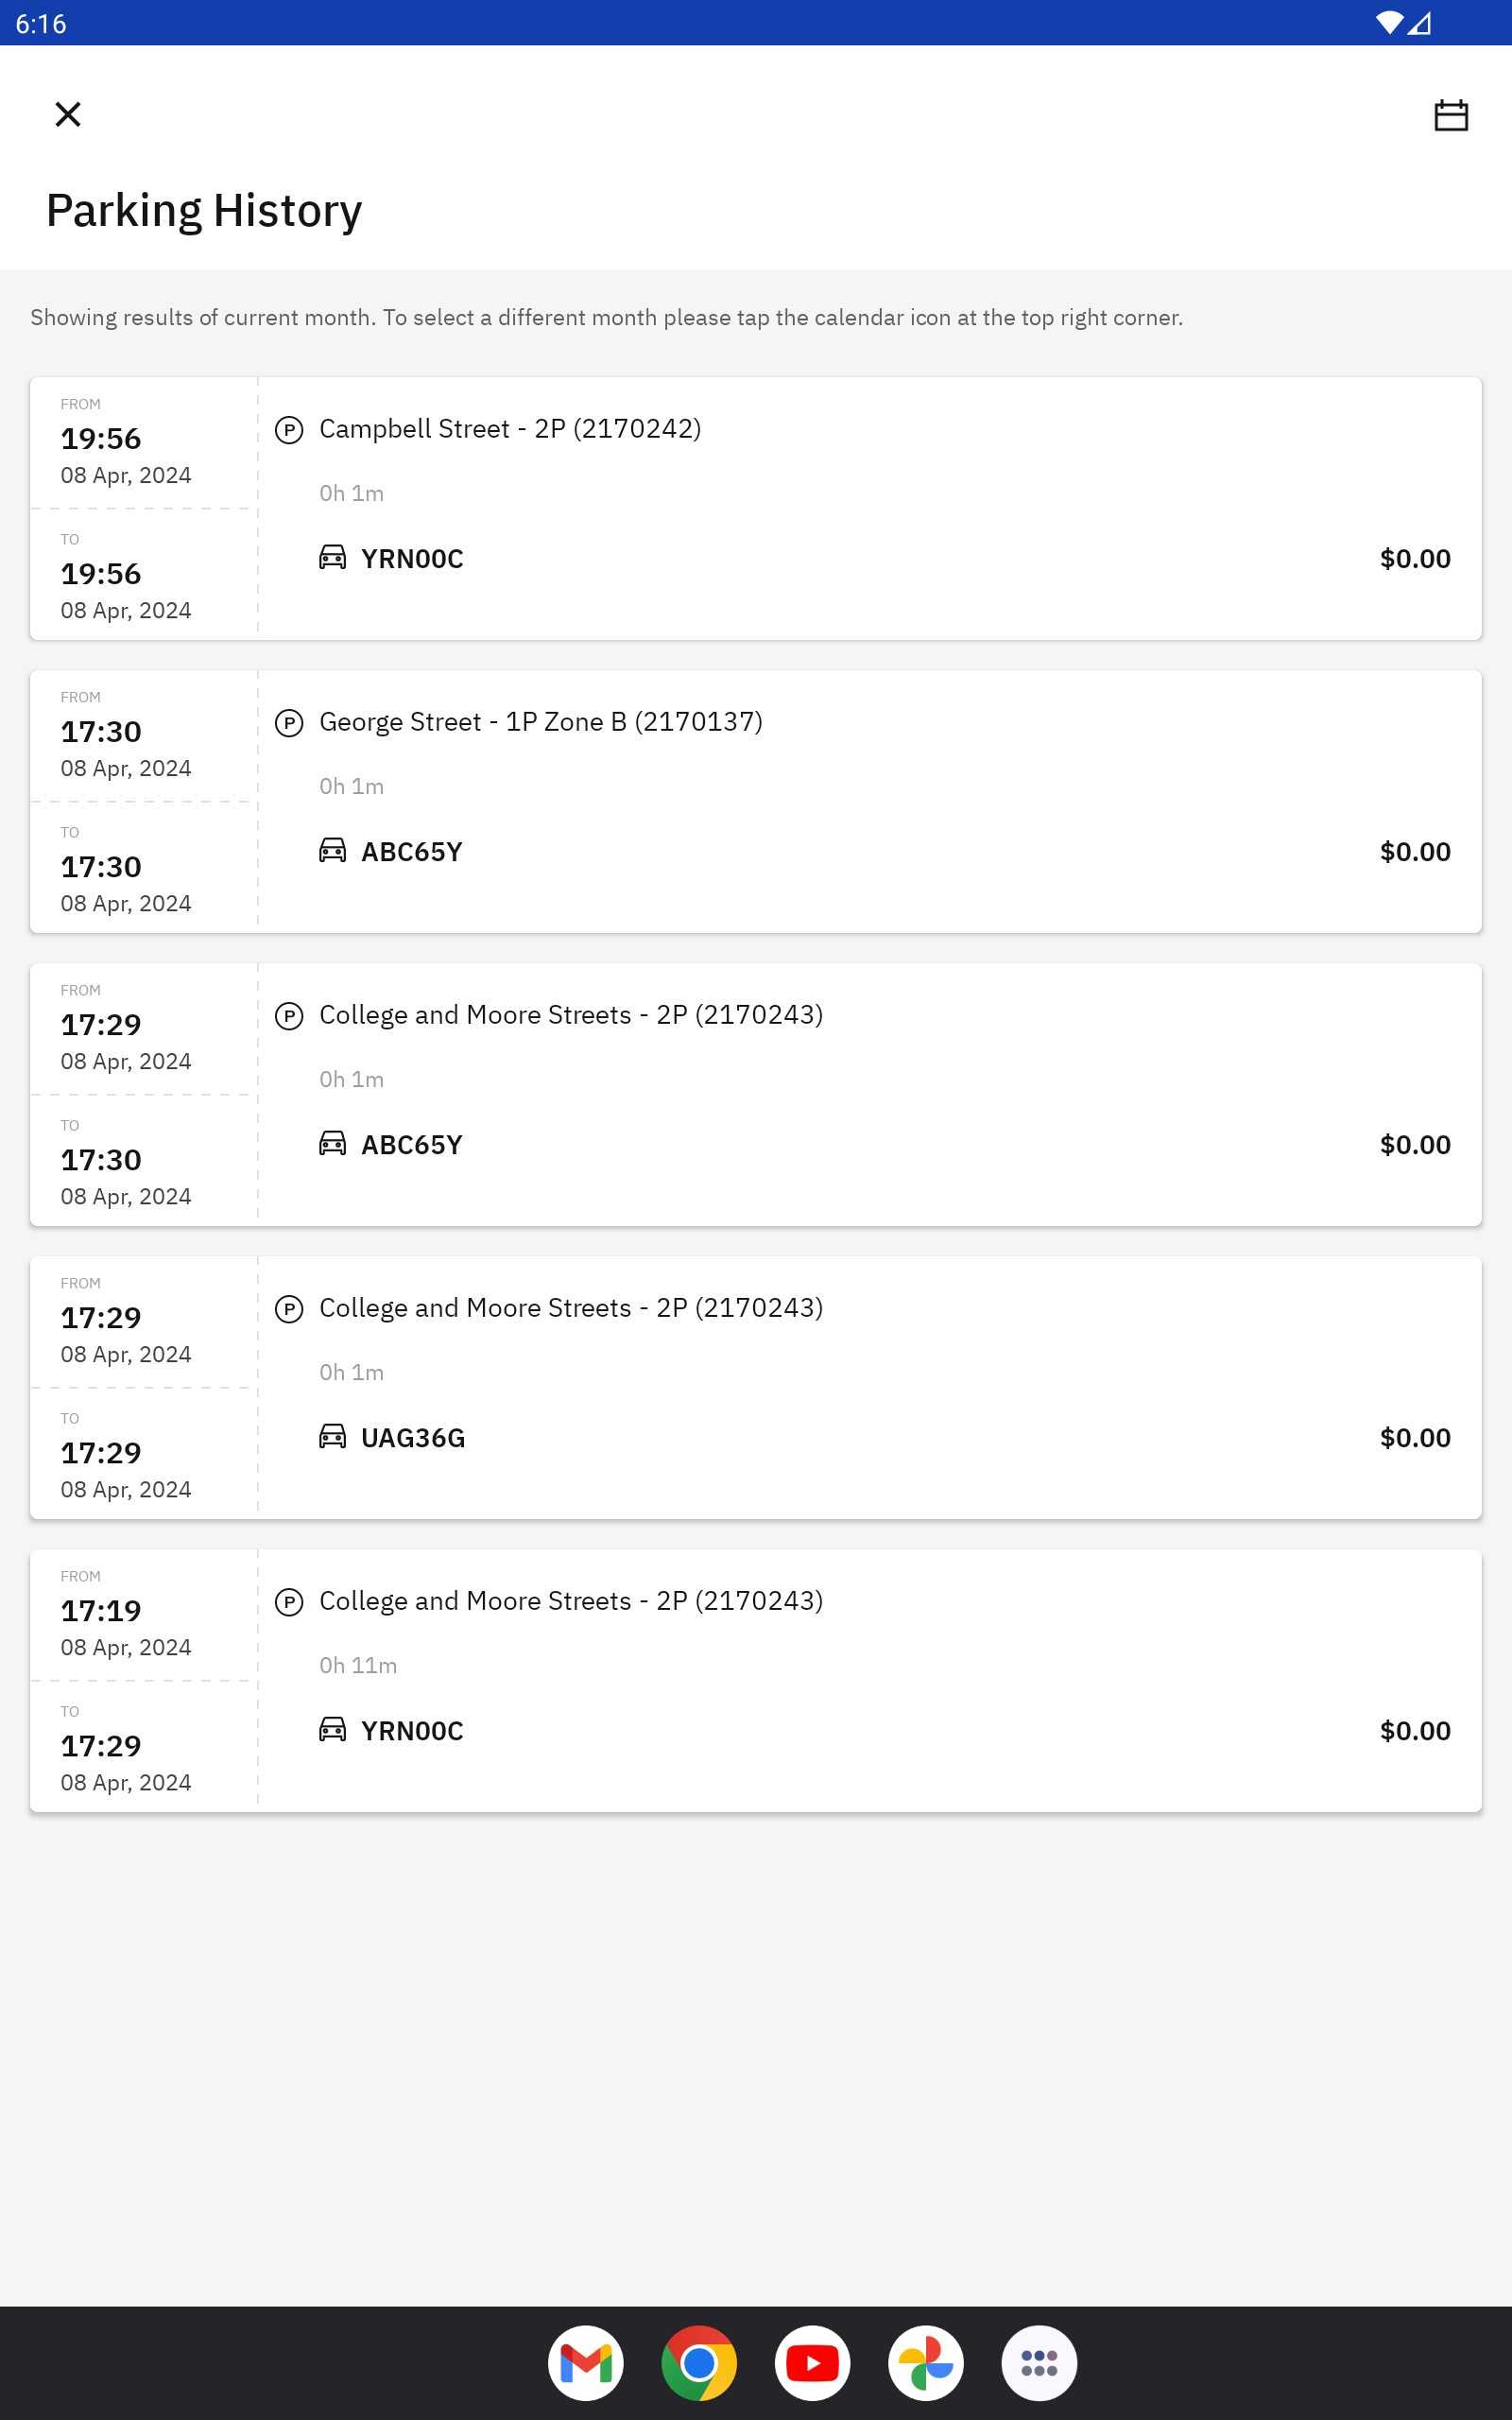This screenshot has height=2420, width=1512.
Task: Tap the $0.00 fee on Campbell Street
Action: coord(1415,559)
